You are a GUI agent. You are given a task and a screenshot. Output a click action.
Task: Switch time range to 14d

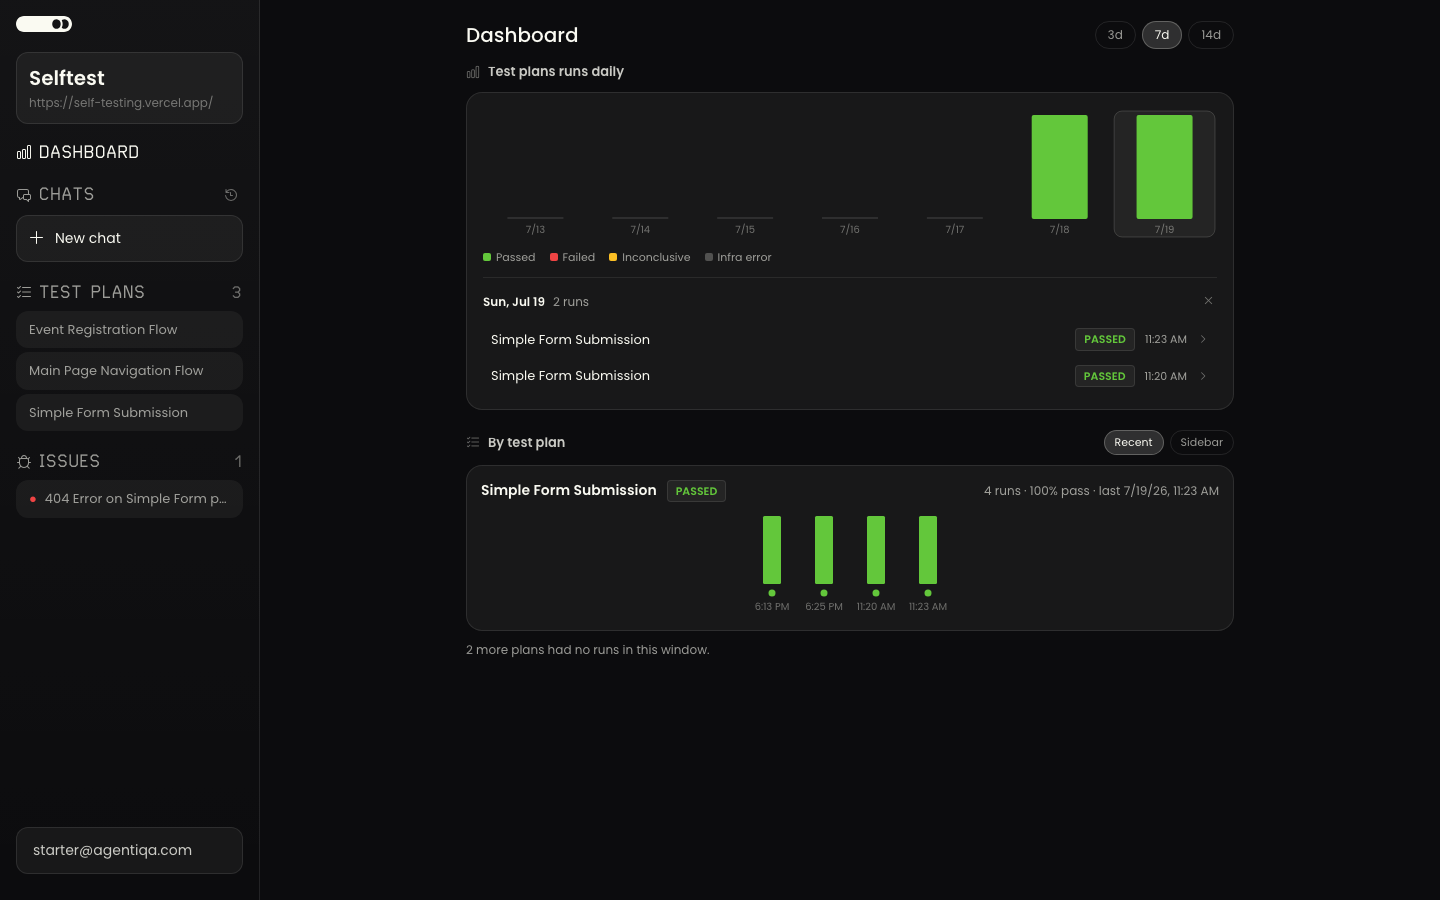click(1211, 35)
